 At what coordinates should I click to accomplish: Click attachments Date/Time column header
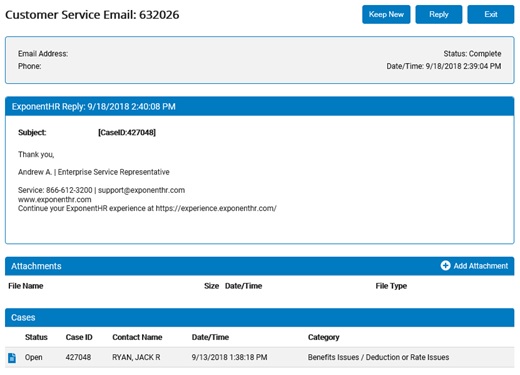pyautogui.click(x=243, y=286)
